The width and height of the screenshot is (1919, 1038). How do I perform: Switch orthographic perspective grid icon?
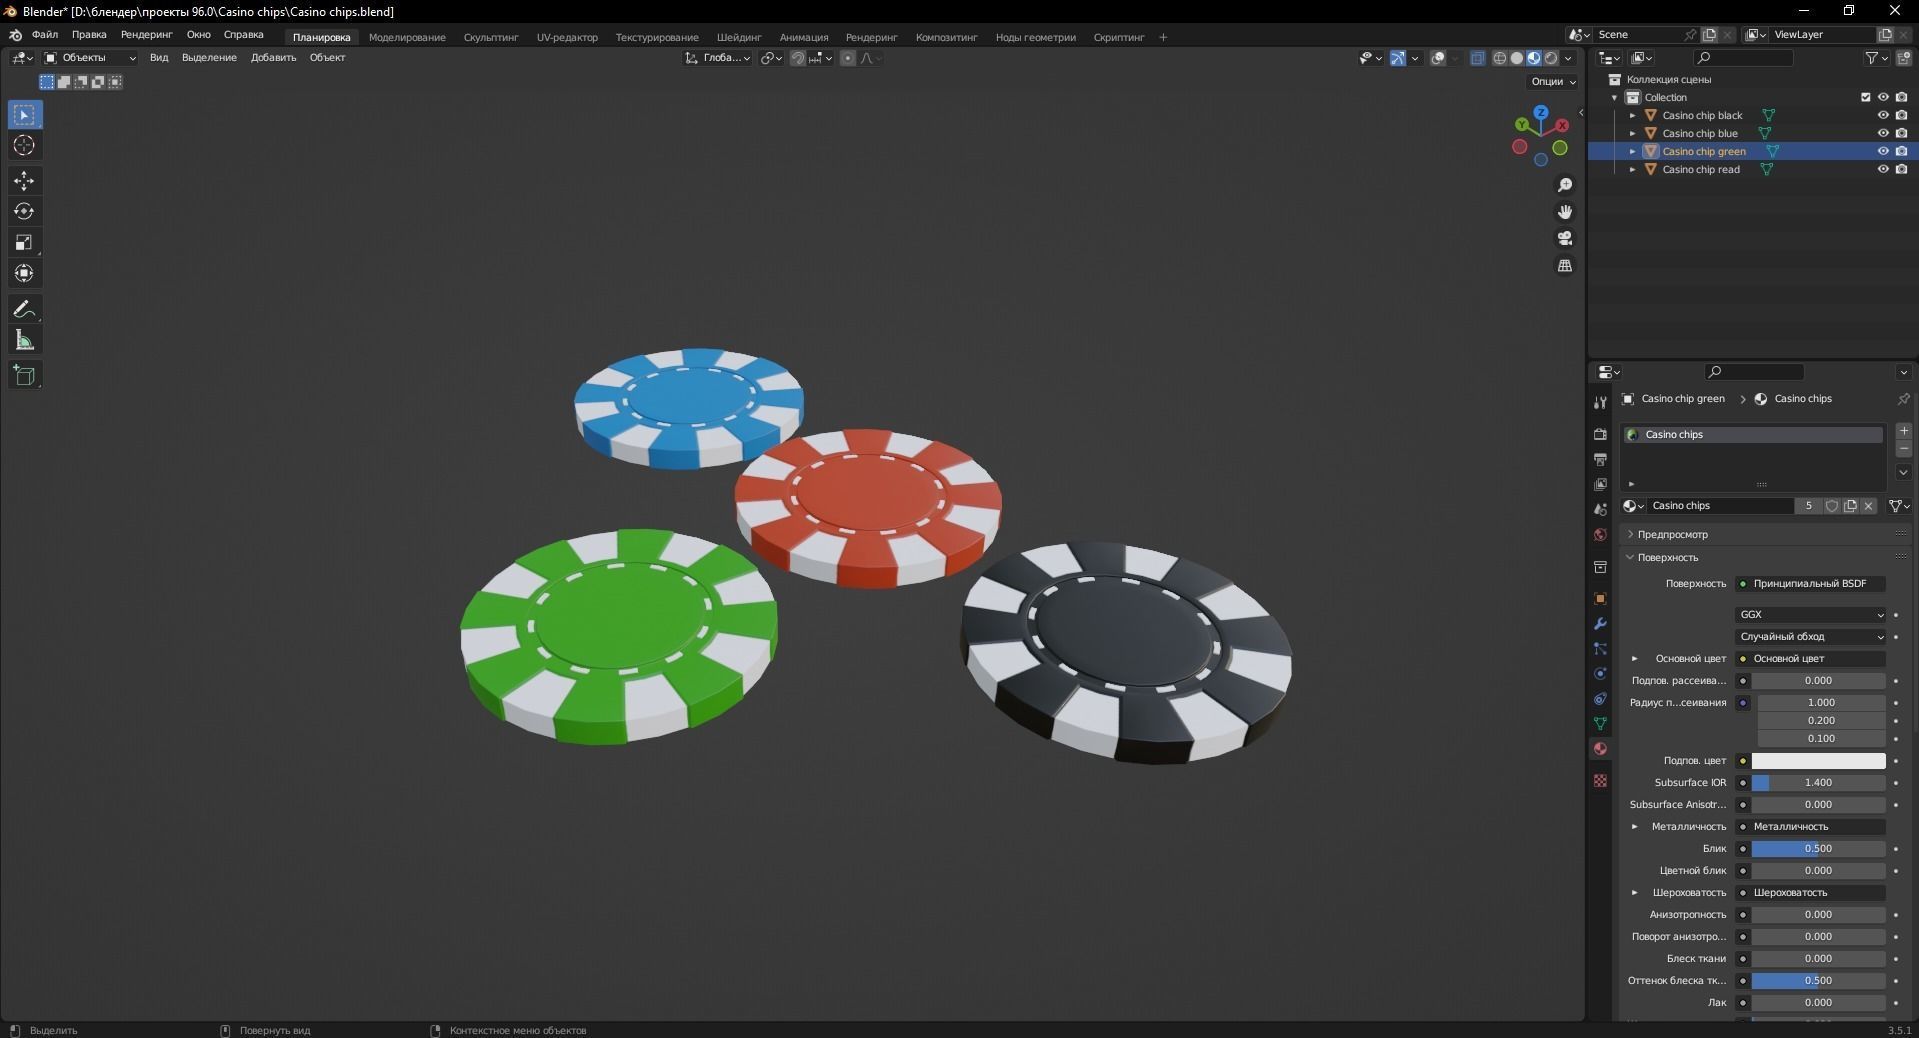pos(1565,266)
